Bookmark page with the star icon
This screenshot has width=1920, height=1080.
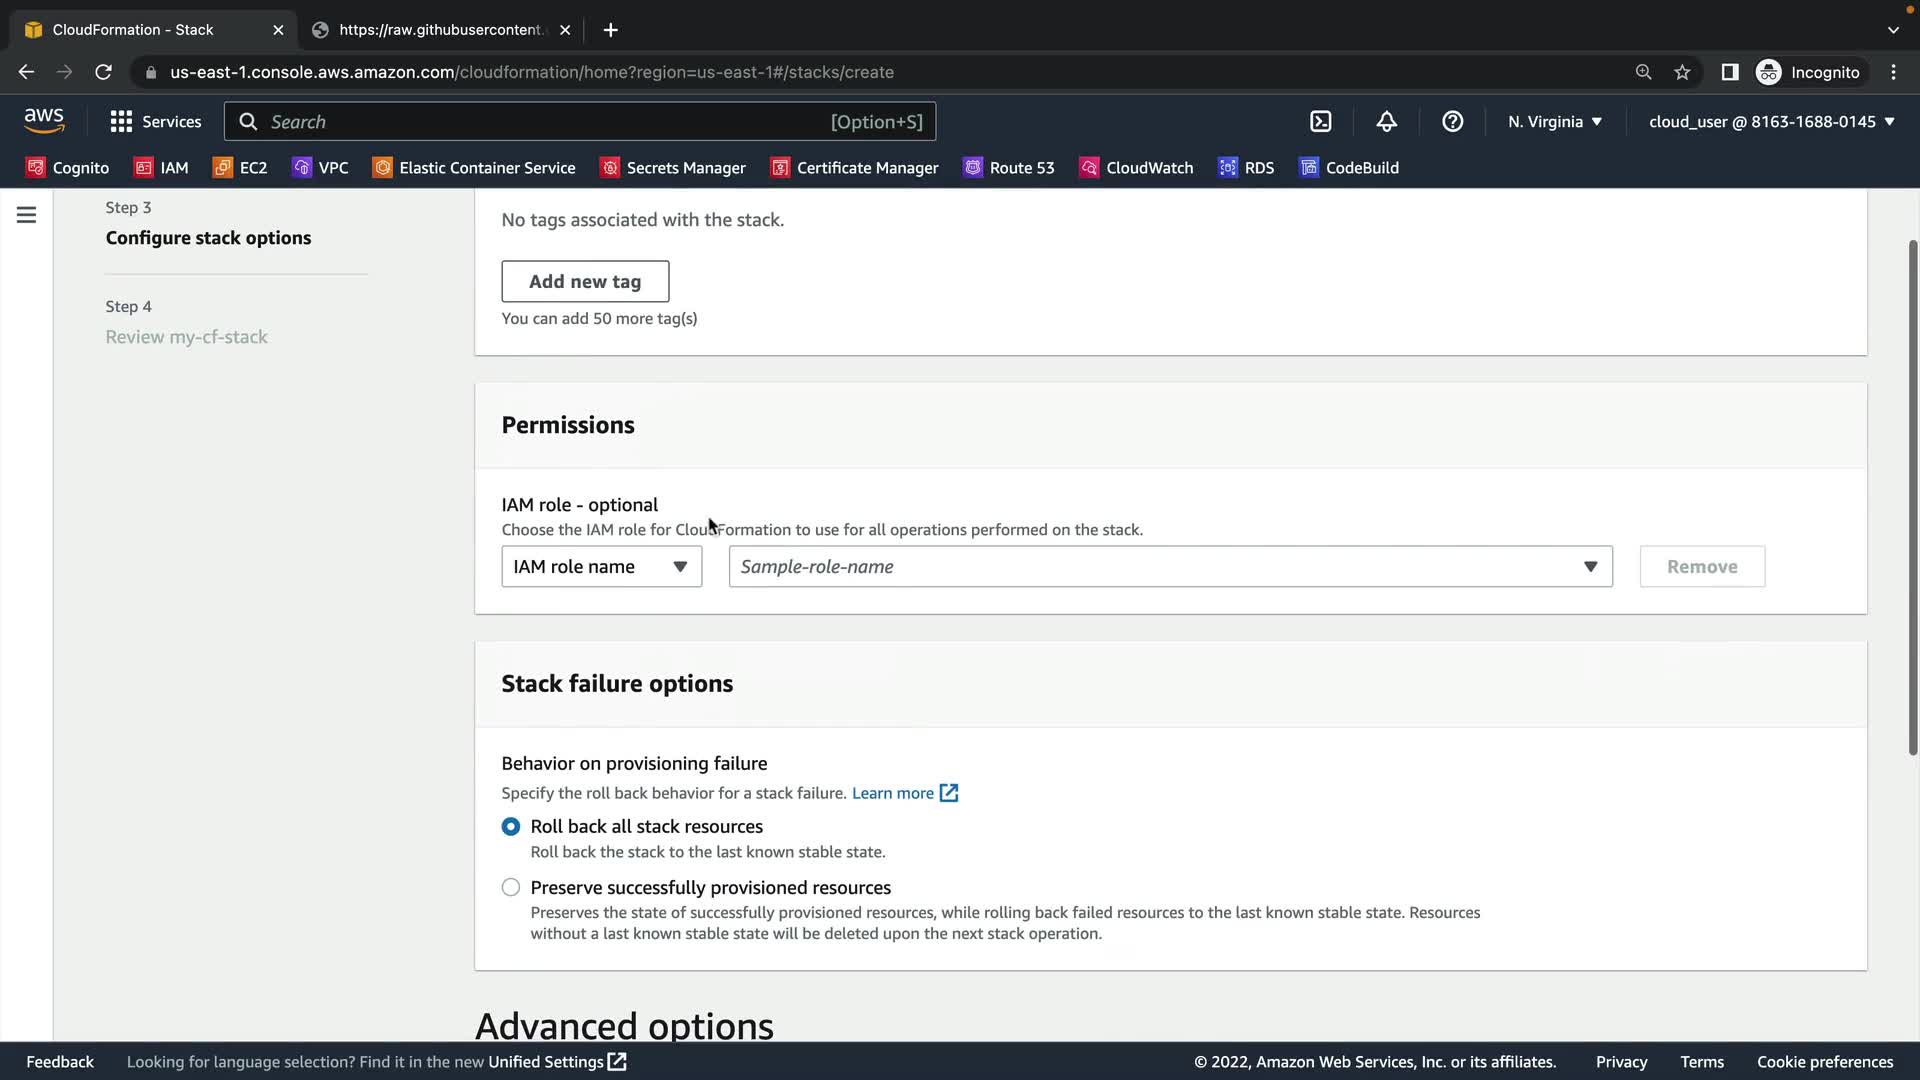tap(1682, 72)
